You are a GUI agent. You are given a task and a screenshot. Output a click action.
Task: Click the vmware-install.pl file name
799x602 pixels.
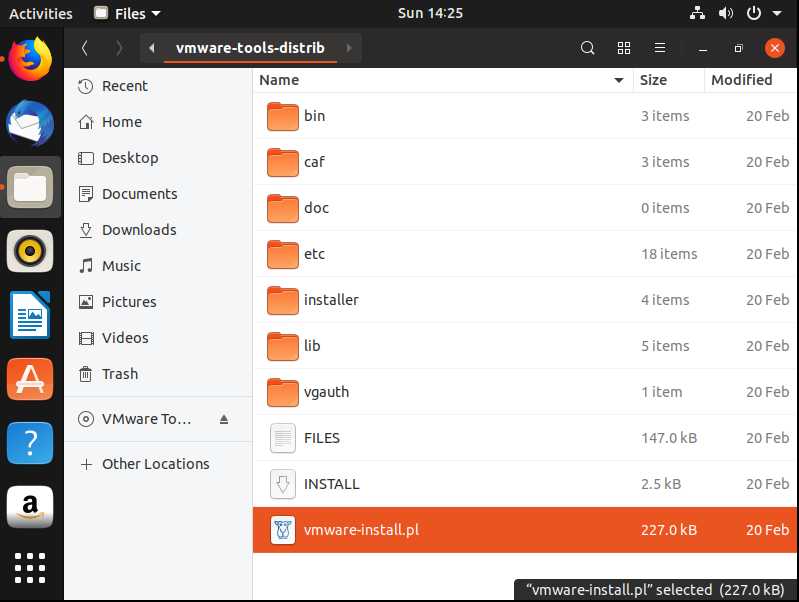[x=361, y=530]
